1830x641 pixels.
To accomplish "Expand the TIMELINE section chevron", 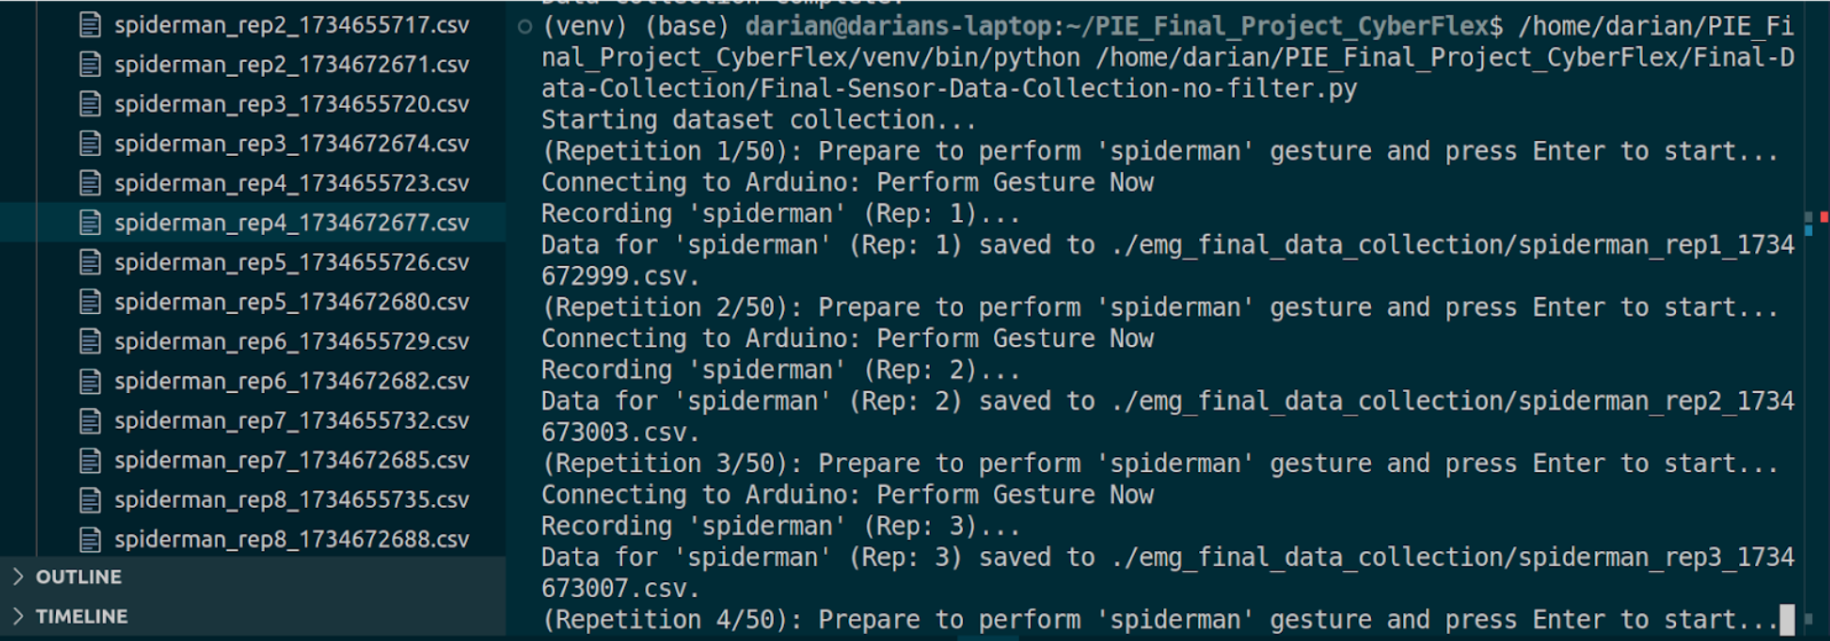I will (18, 616).
